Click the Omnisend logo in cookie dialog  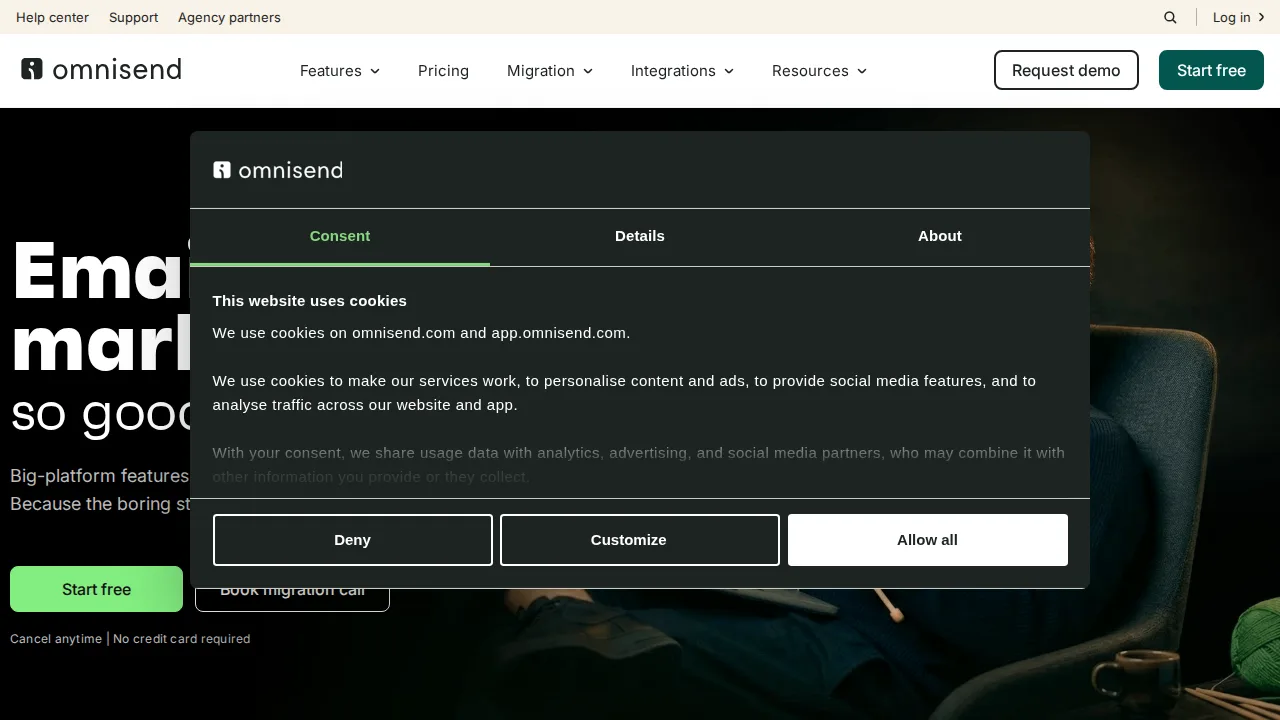pyautogui.click(x=277, y=170)
